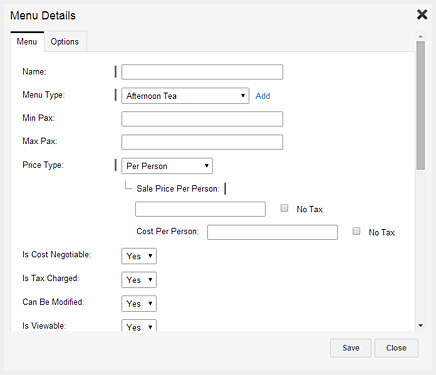Focus the Cost Per Person field
Screen dimensions: 436x375
(272, 232)
